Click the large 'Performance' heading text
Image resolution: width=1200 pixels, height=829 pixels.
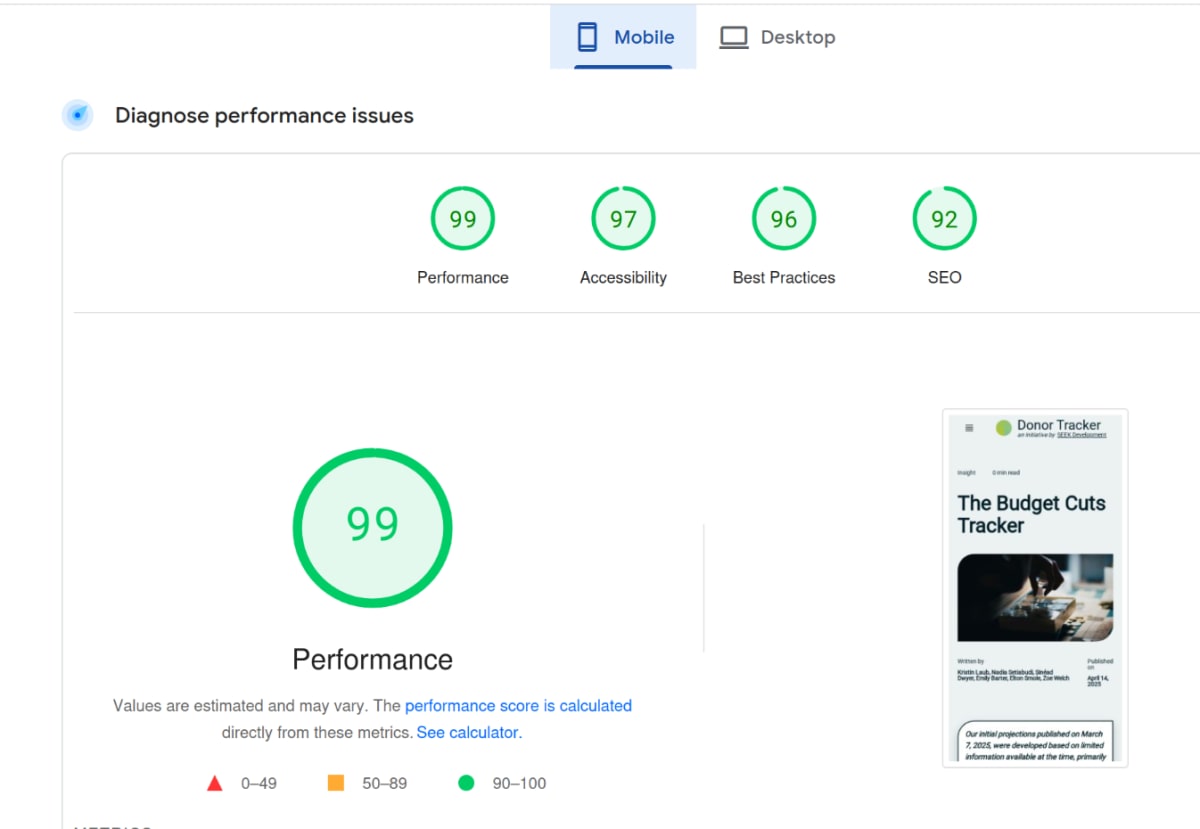[373, 660]
